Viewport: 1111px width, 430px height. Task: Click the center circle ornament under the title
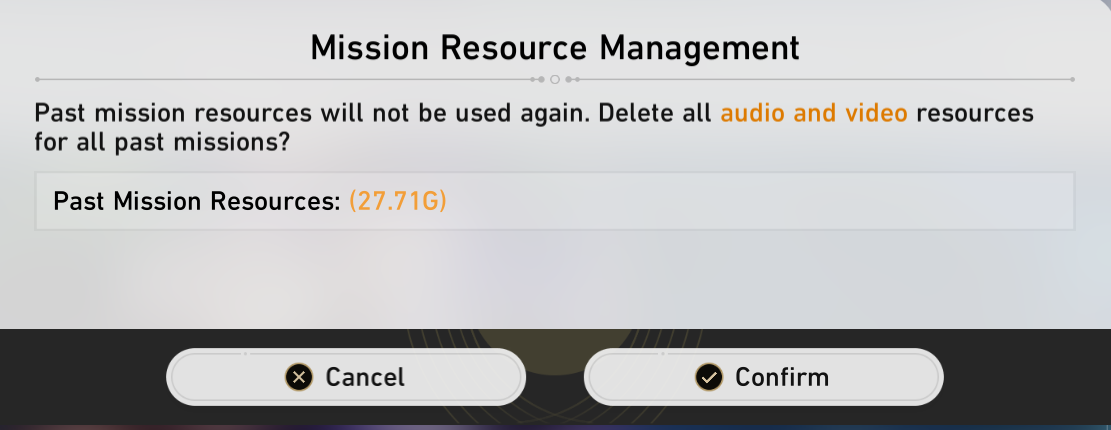555,78
